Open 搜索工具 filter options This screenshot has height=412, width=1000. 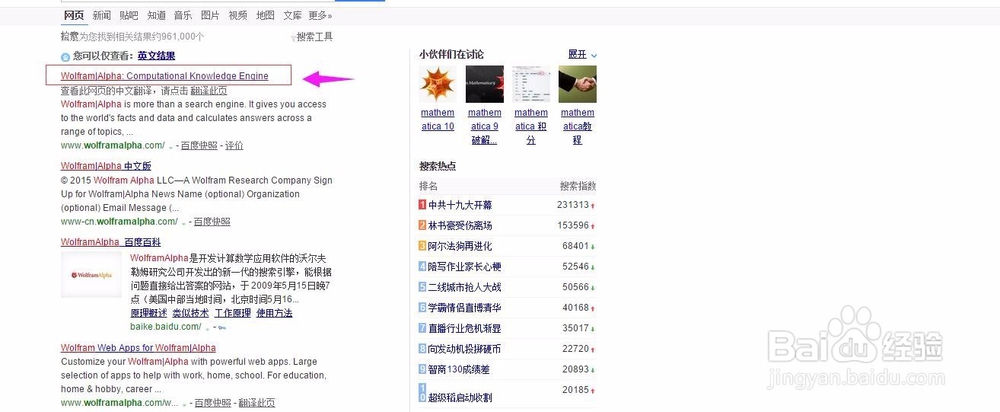click(314, 37)
